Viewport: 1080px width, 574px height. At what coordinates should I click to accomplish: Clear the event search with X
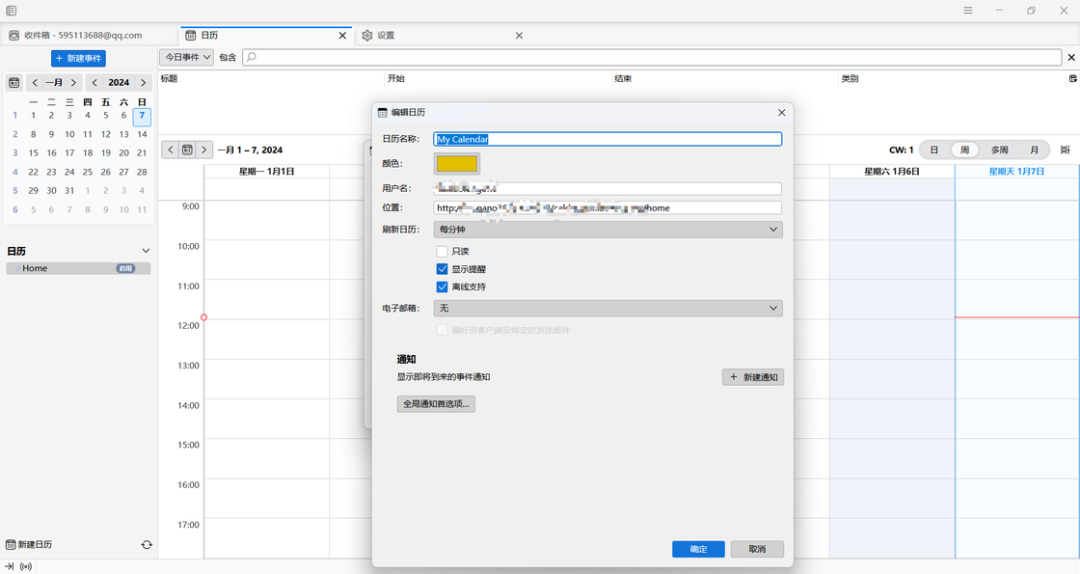[x=1071, y=57]
